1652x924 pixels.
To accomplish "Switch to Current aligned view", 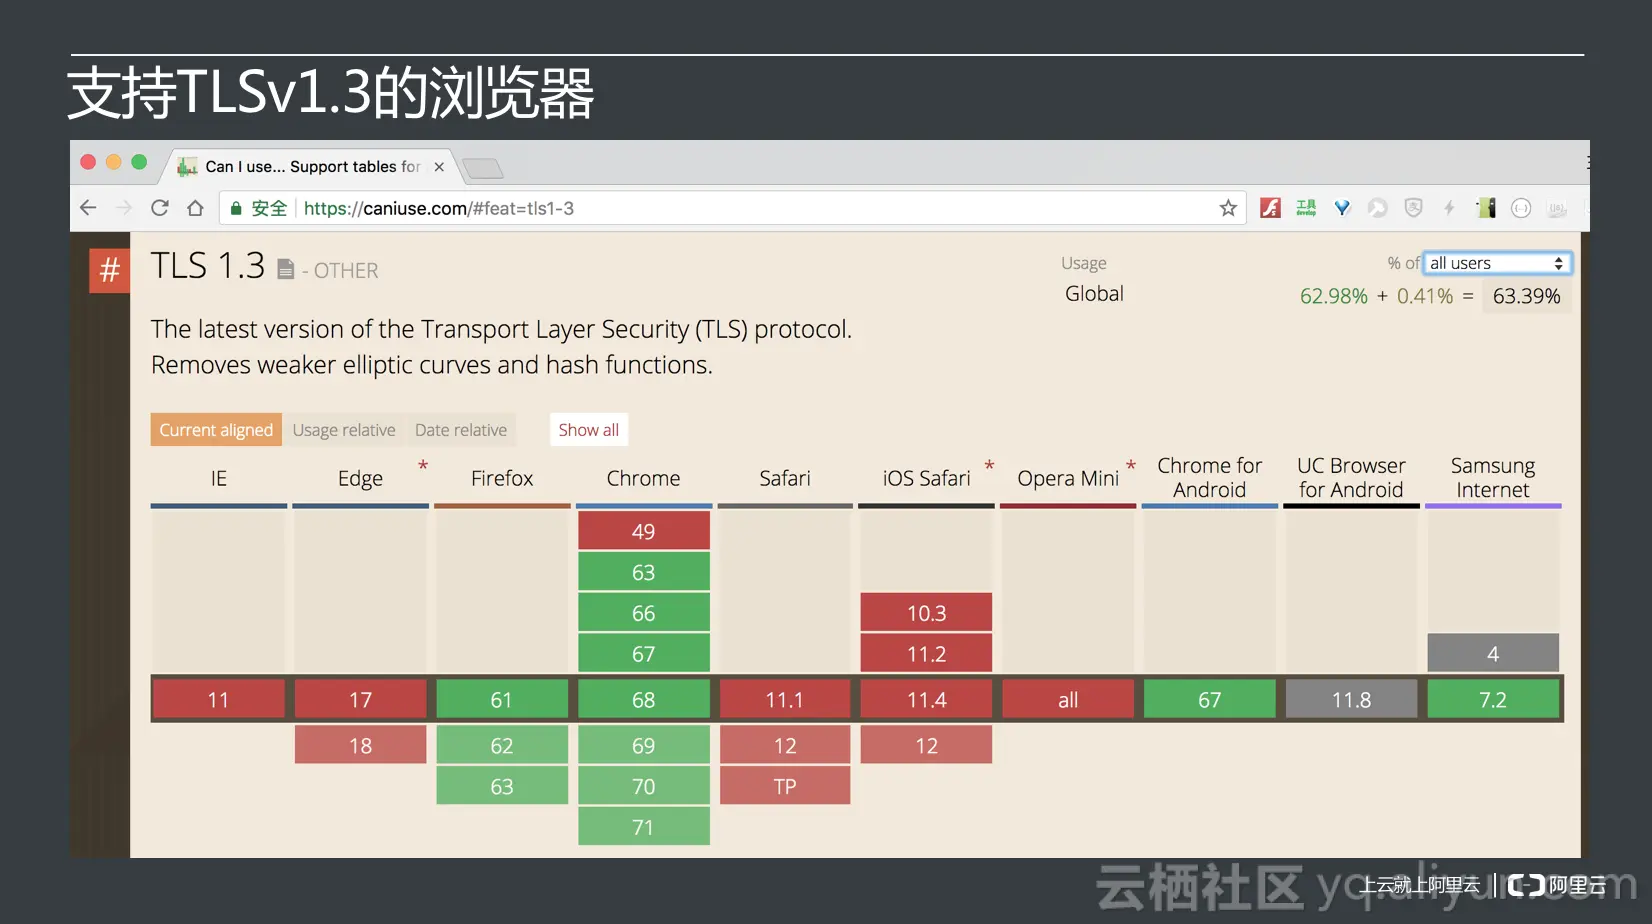I will click(x=216, y=430).
